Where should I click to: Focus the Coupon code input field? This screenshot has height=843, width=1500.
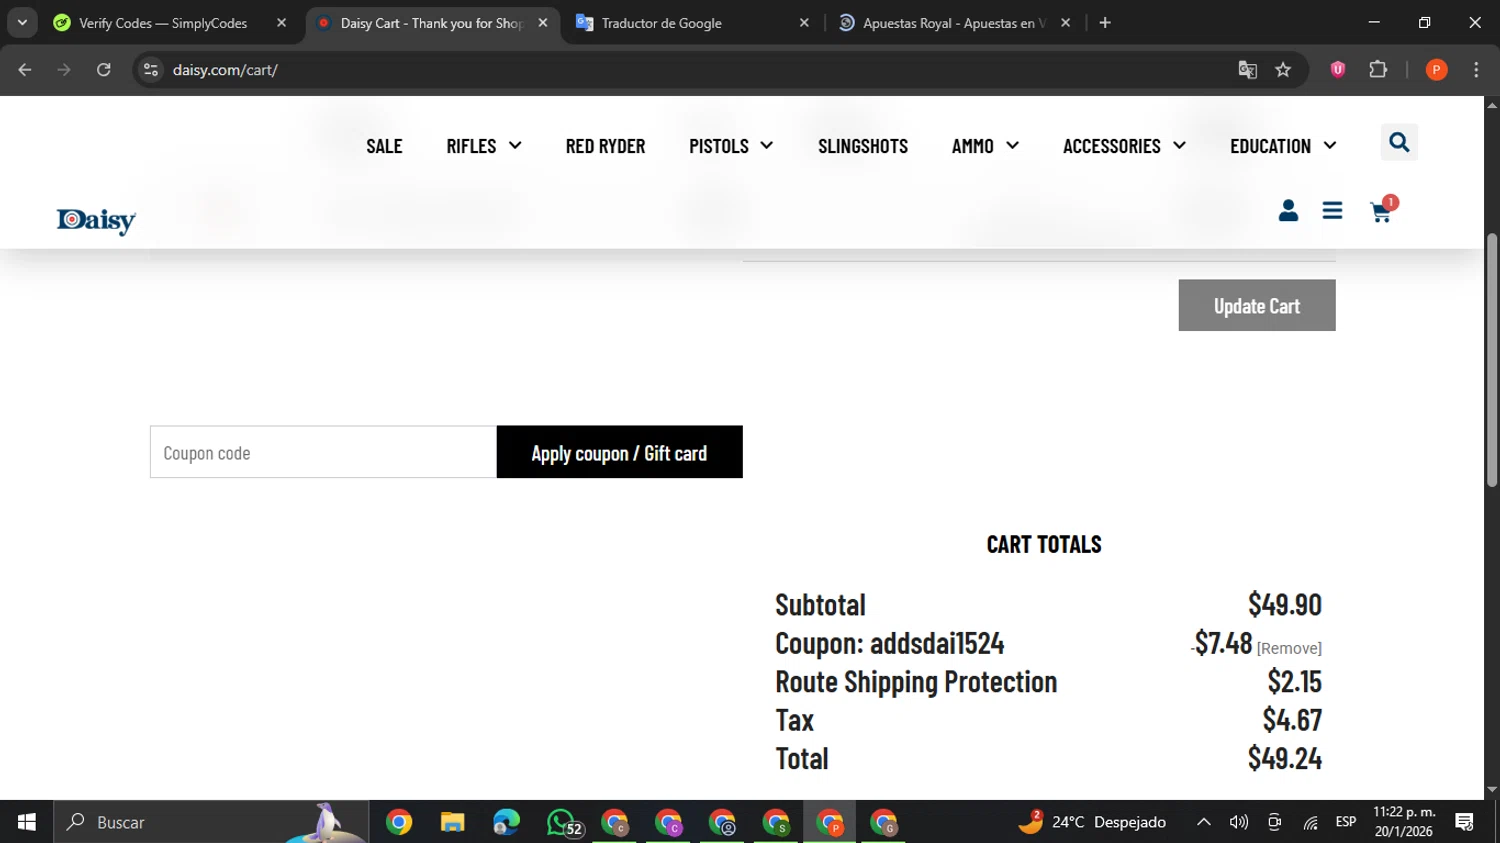click(x=323, y=452)
